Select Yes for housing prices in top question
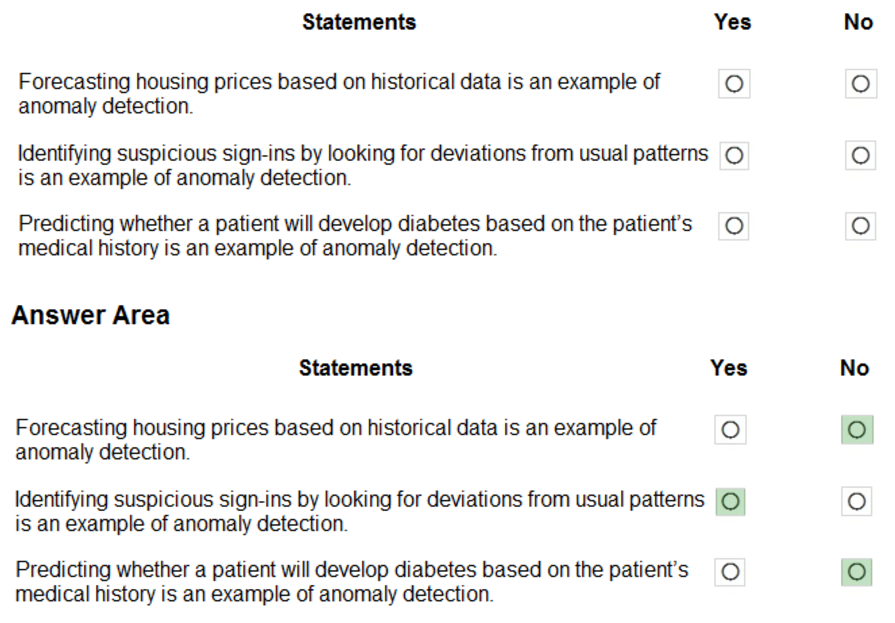The image size is (895, 623). 733,85
